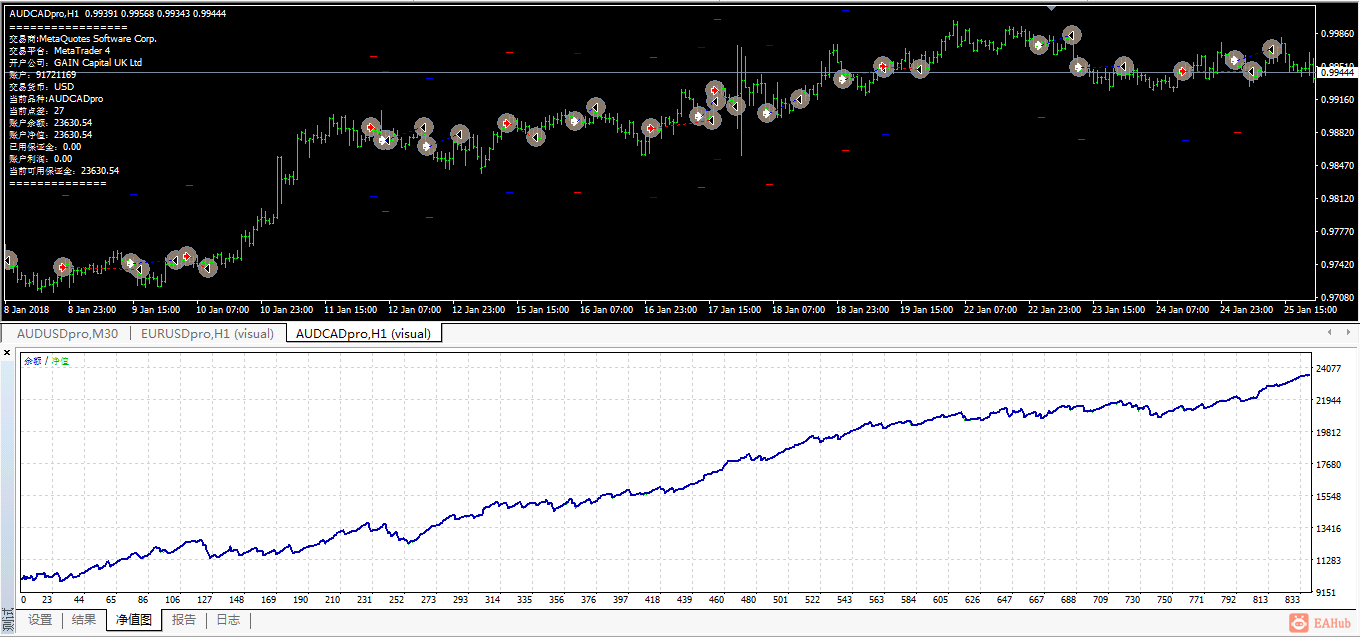Click the current price label 0.99444
Screen dimensions: 1360x638
(1337, 73)
